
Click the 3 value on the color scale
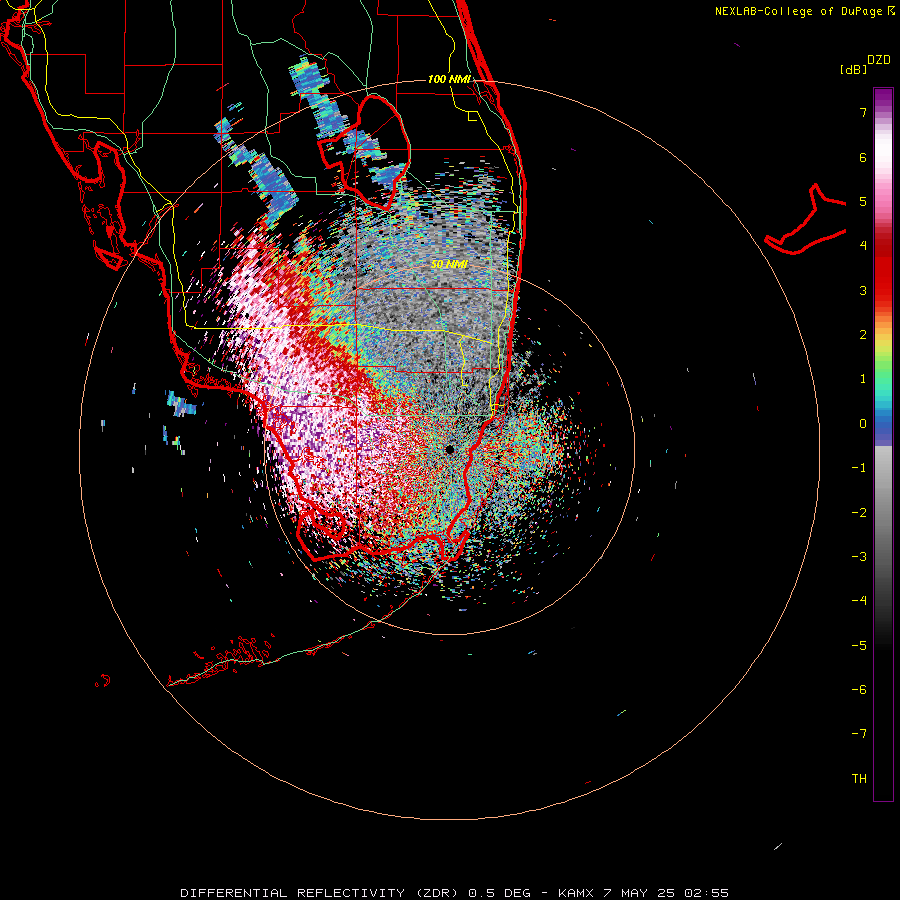click(x=863, y=290)
